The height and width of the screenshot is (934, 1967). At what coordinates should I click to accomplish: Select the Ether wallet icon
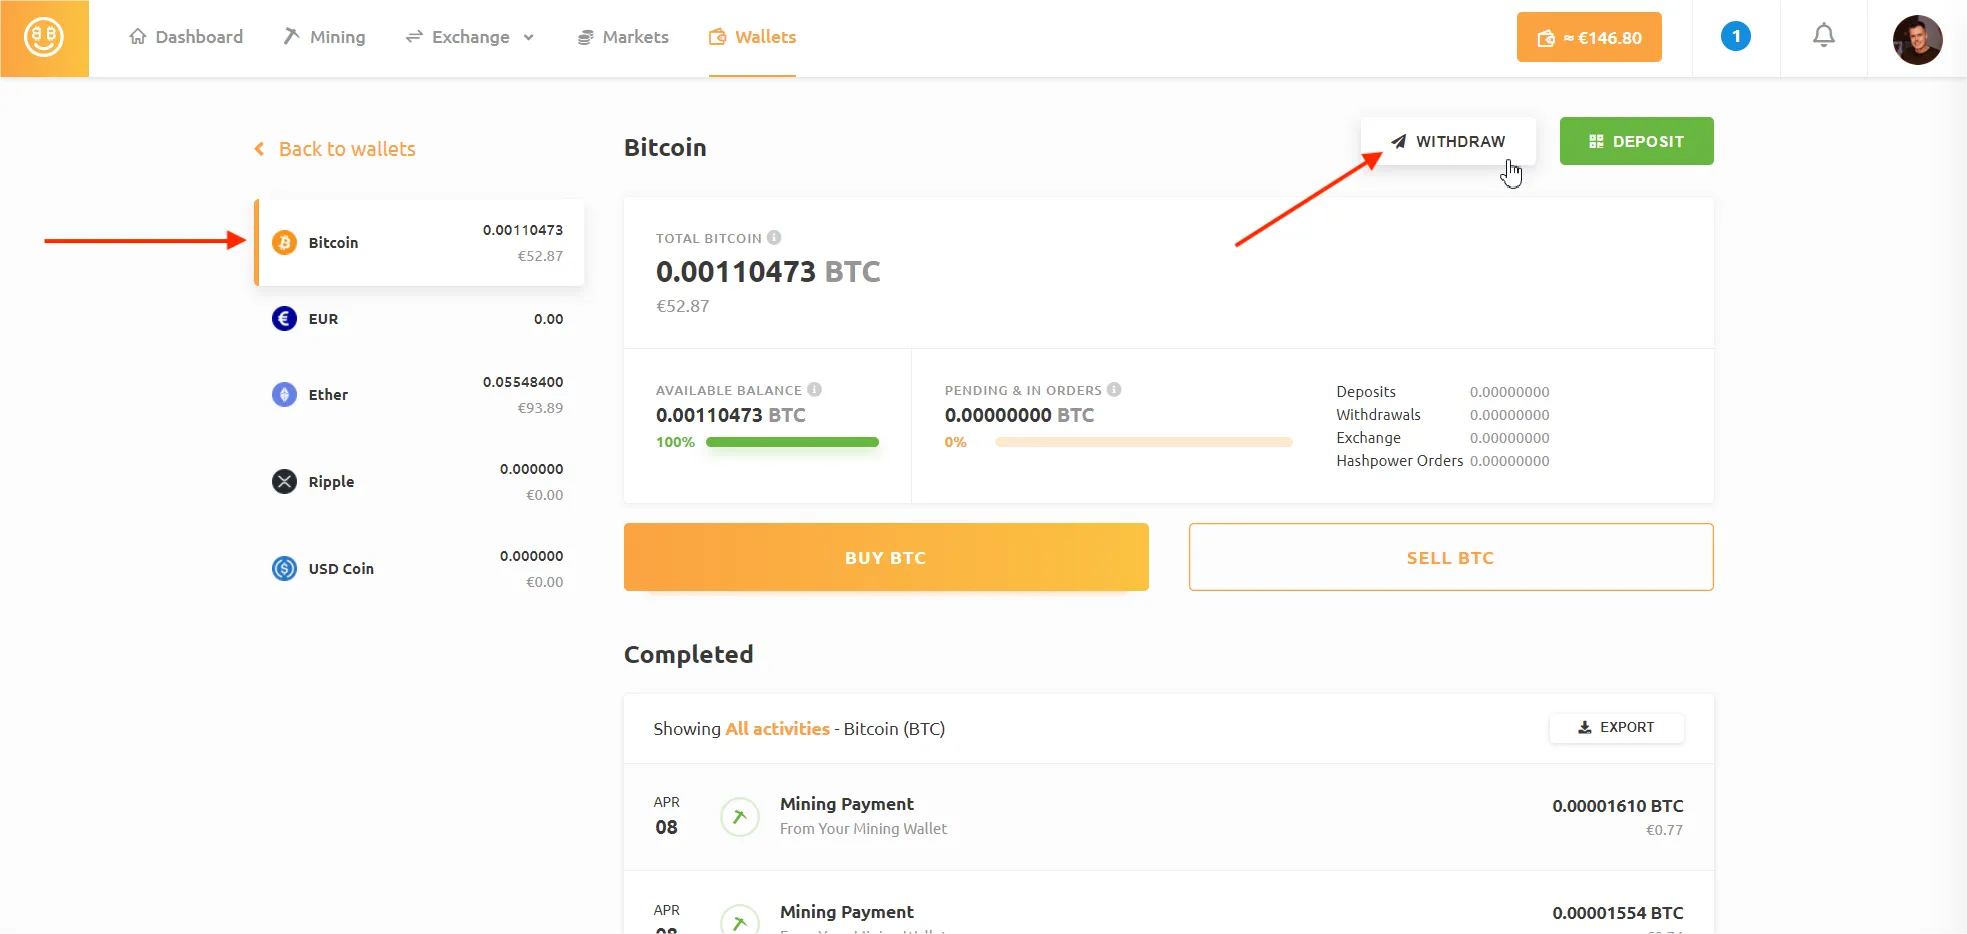click(285, 395)
